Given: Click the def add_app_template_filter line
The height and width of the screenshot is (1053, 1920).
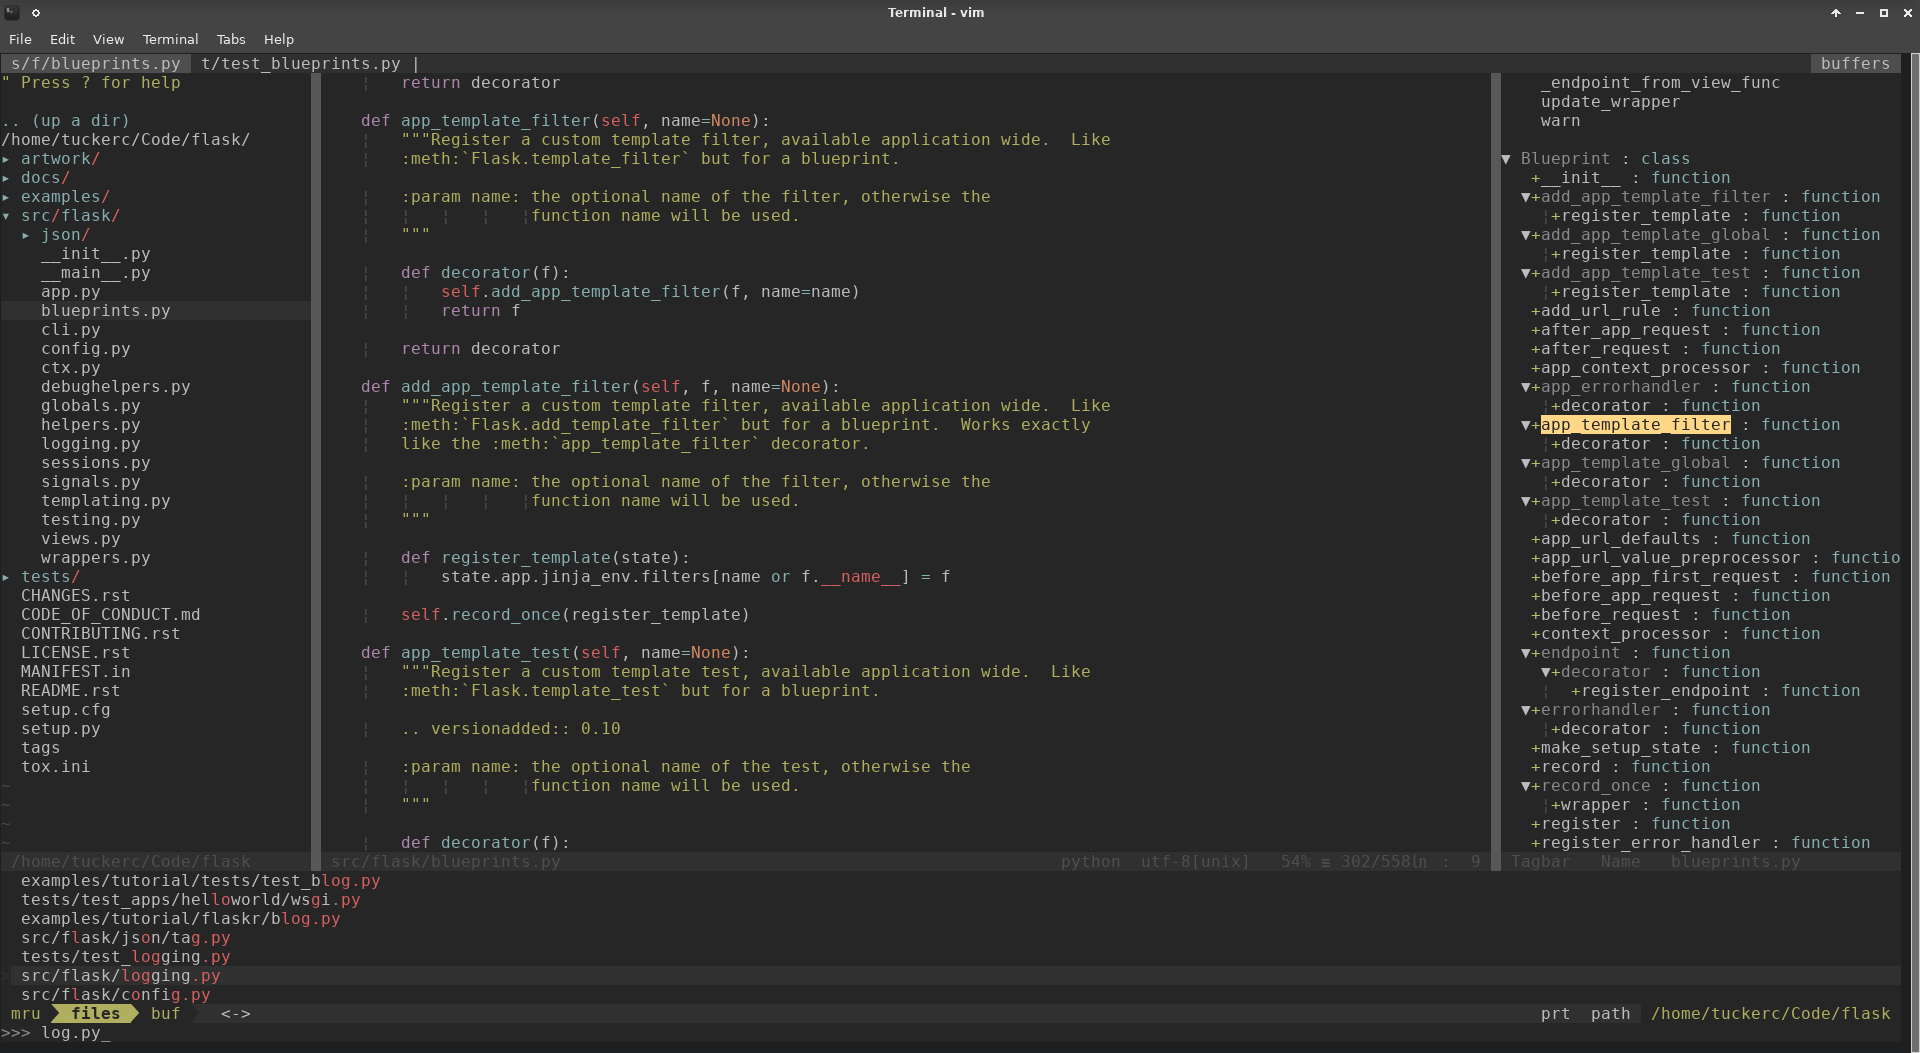Looking at the screenshot, I should (x=600, y=387).
